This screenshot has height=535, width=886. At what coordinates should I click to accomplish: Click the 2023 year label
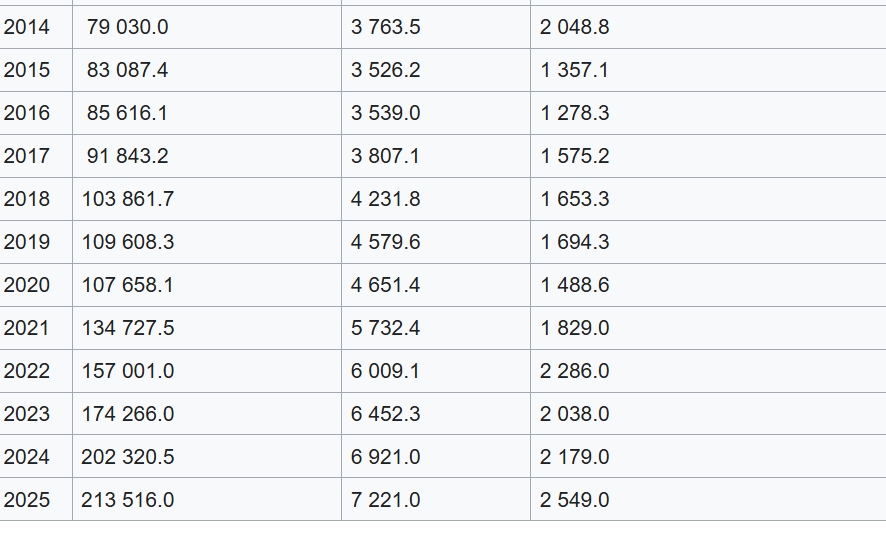[27, 414]
